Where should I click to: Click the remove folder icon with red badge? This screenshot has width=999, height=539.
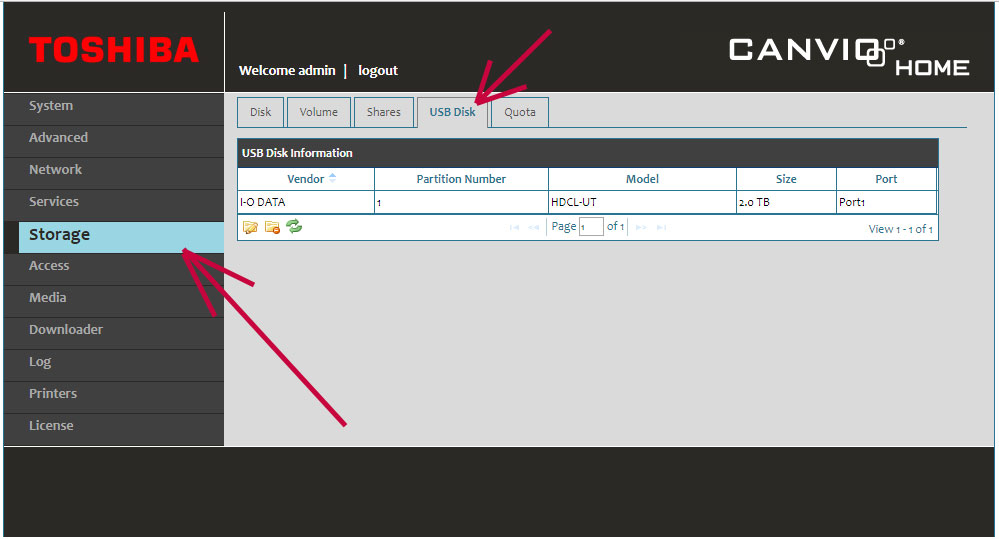272,227
